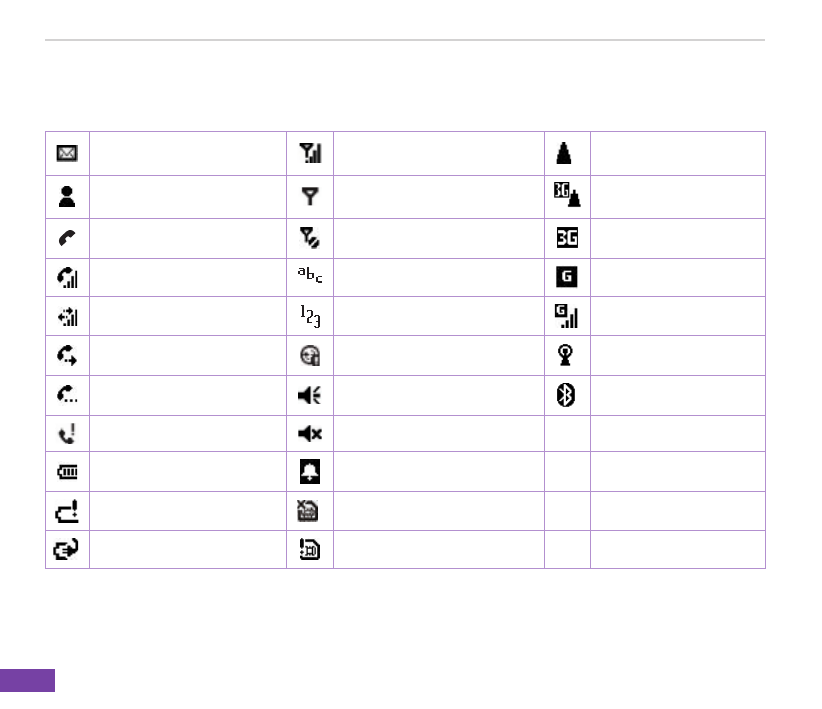Click the muted speaker icon
822x709 pixels.
coord(310,434)
